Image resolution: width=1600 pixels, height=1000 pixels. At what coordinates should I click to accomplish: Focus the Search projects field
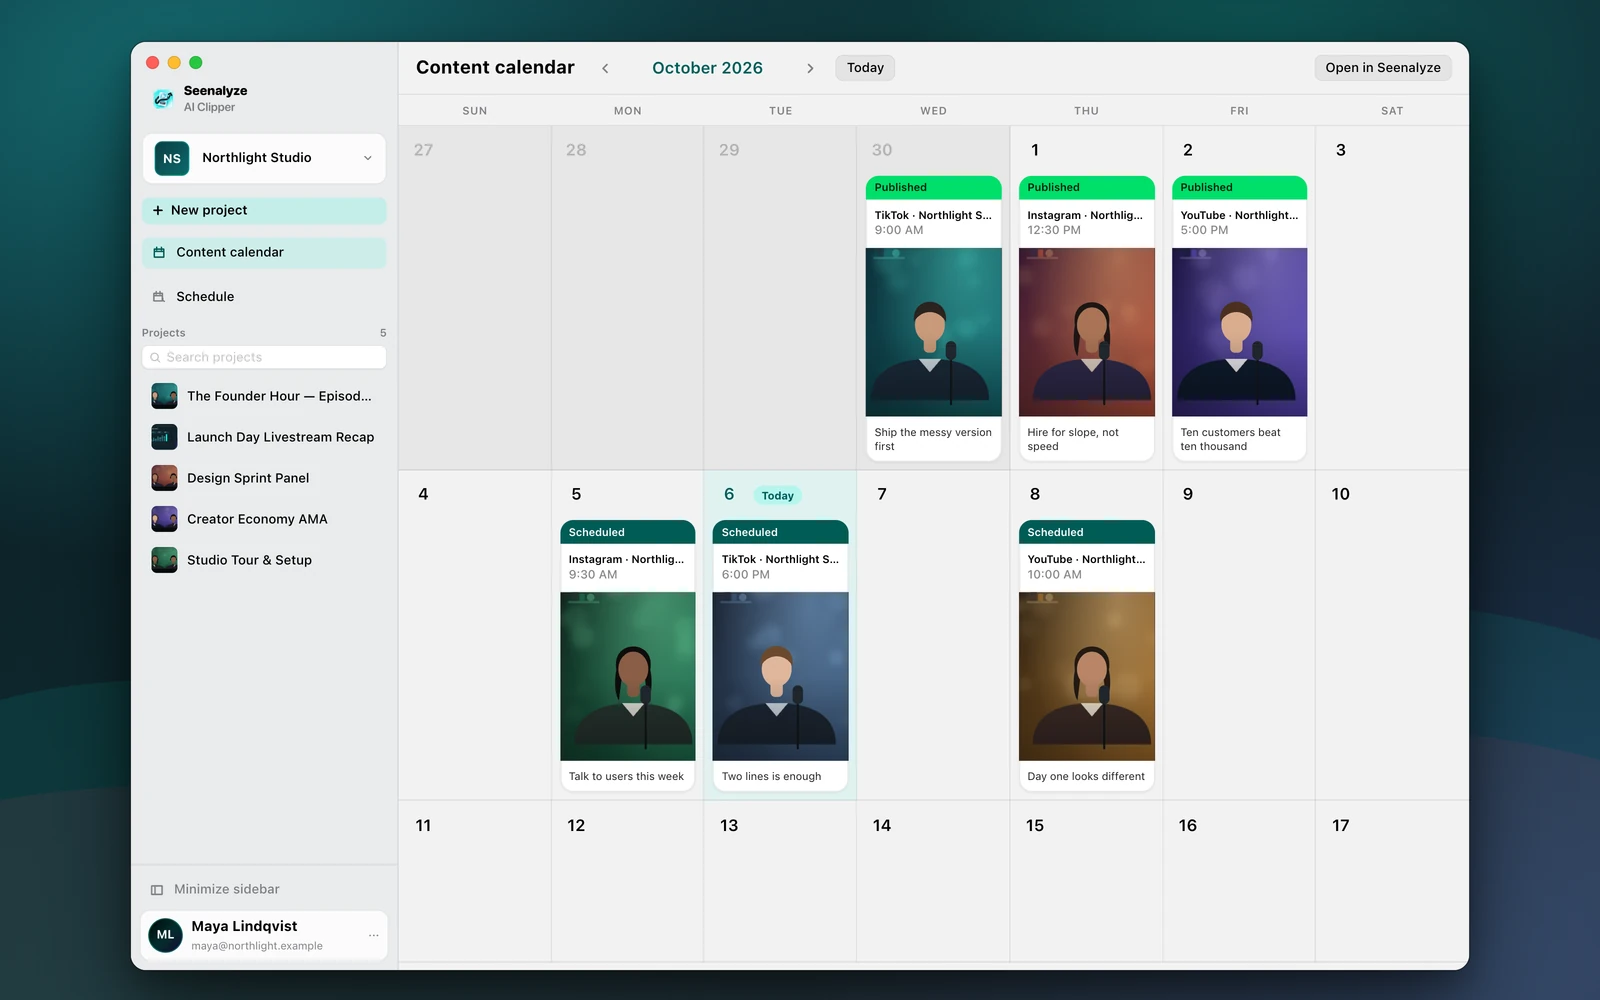click(x=264, y=357)
